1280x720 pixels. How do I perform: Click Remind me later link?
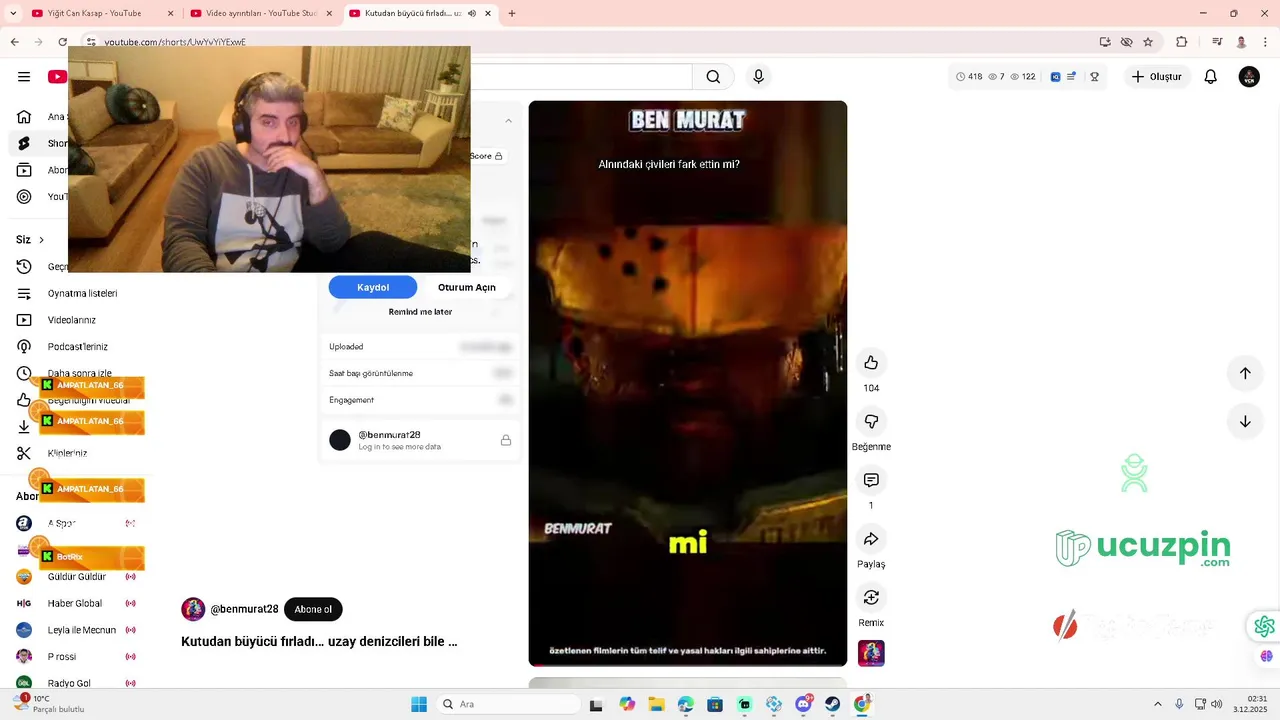coord(420,312)
